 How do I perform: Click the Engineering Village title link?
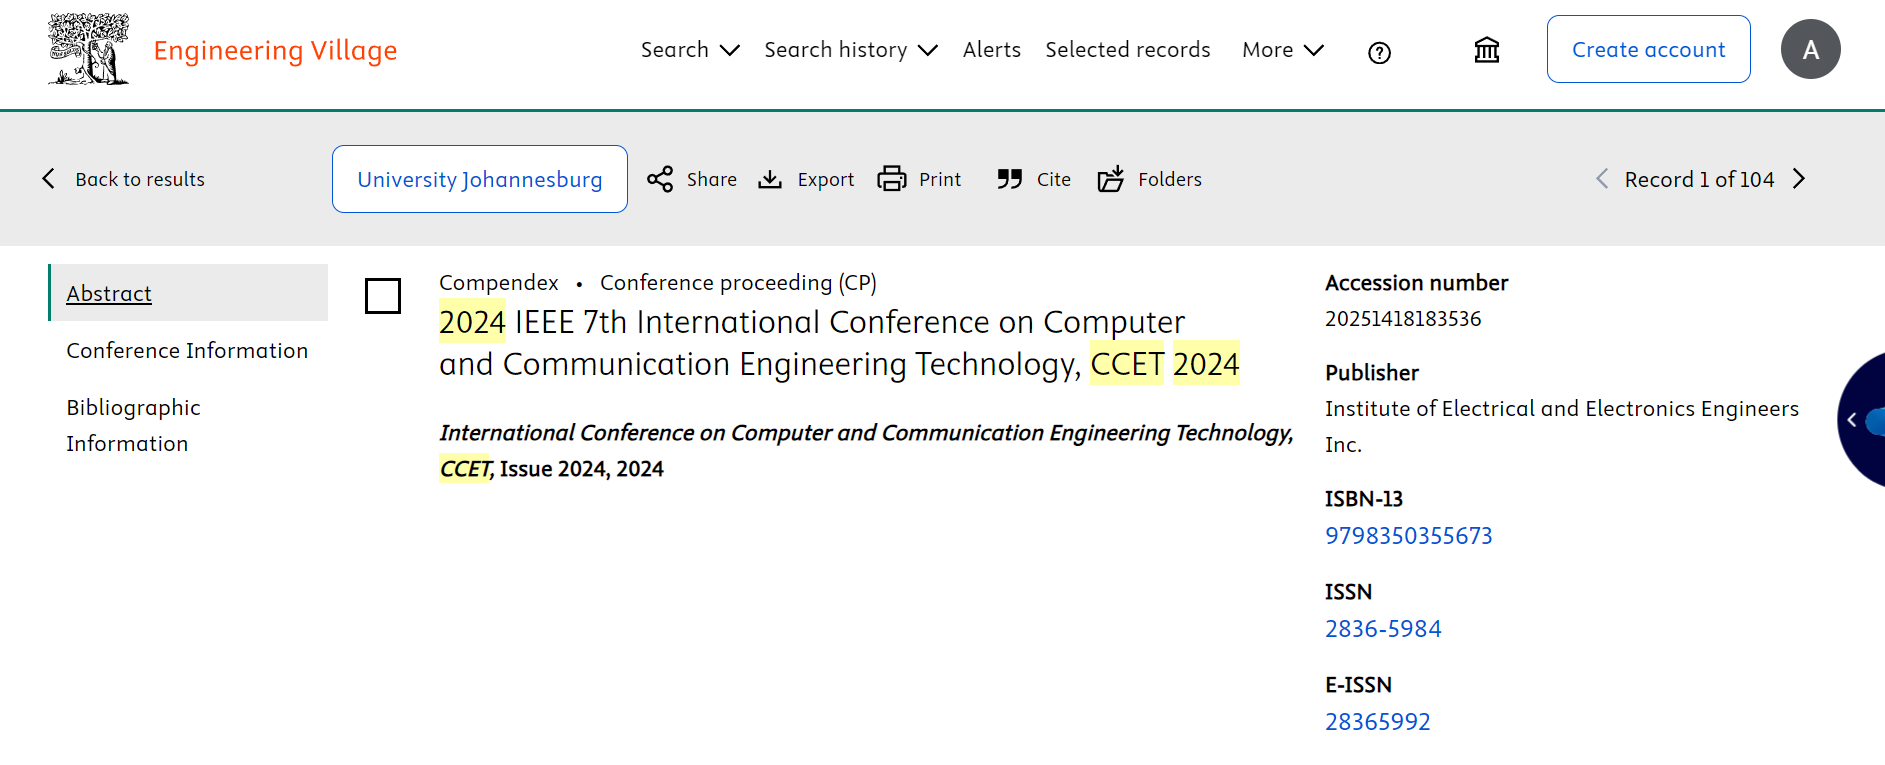[x=275, y=50]
